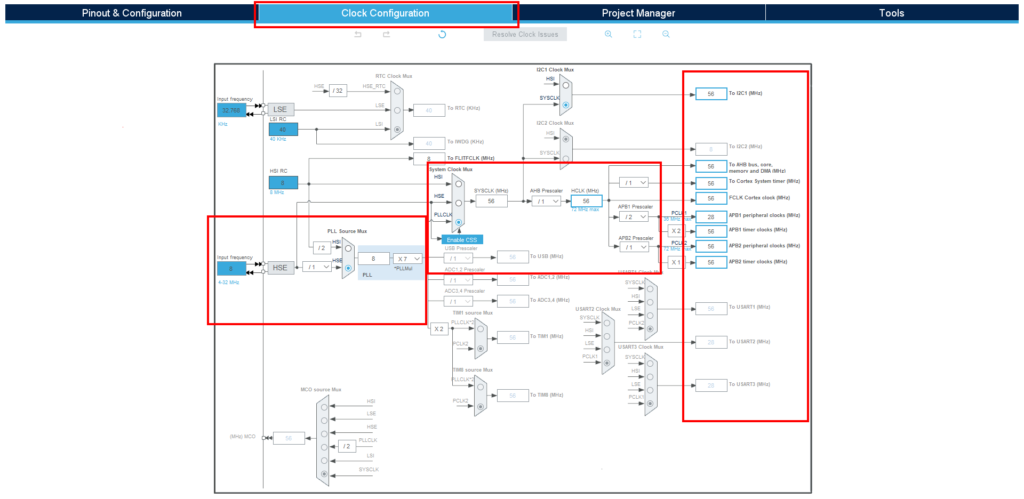The width and height of the screenshot is (1024, 499).
Task: Click To AHB bus value field
Action: (711, 167)
